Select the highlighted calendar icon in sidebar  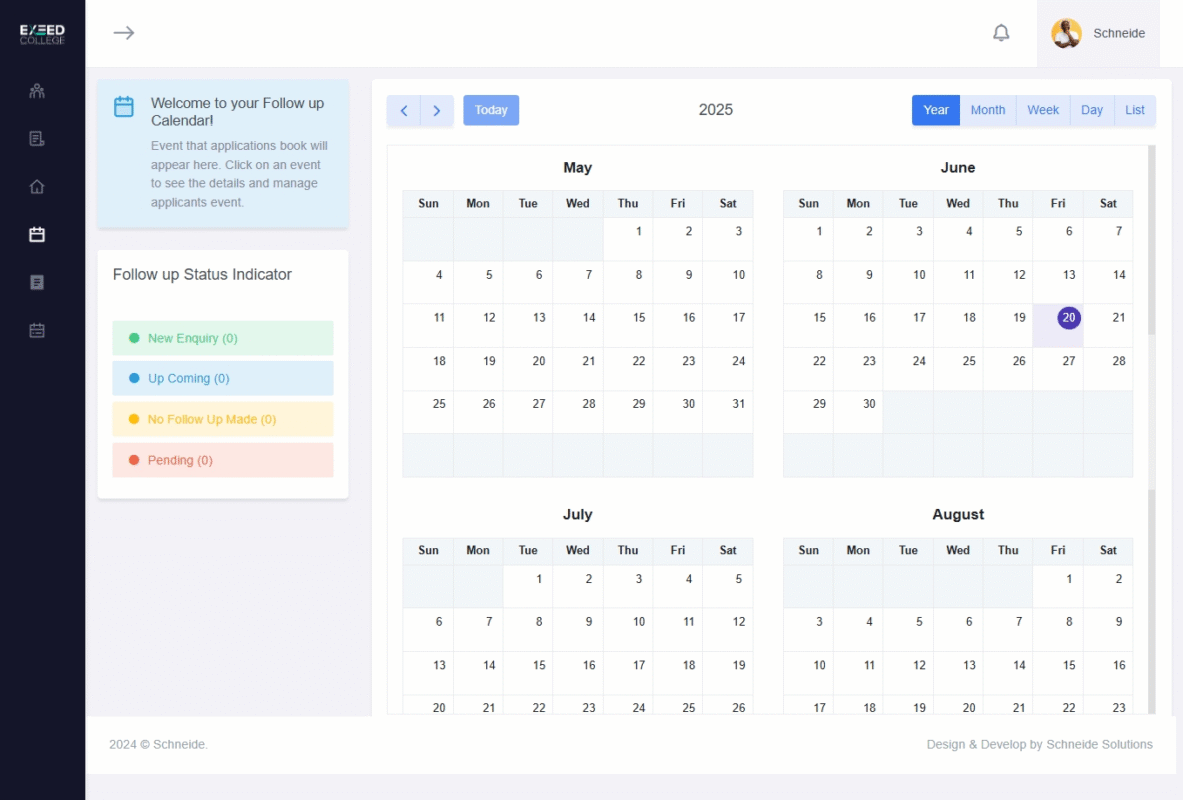[x=37, y=235]
